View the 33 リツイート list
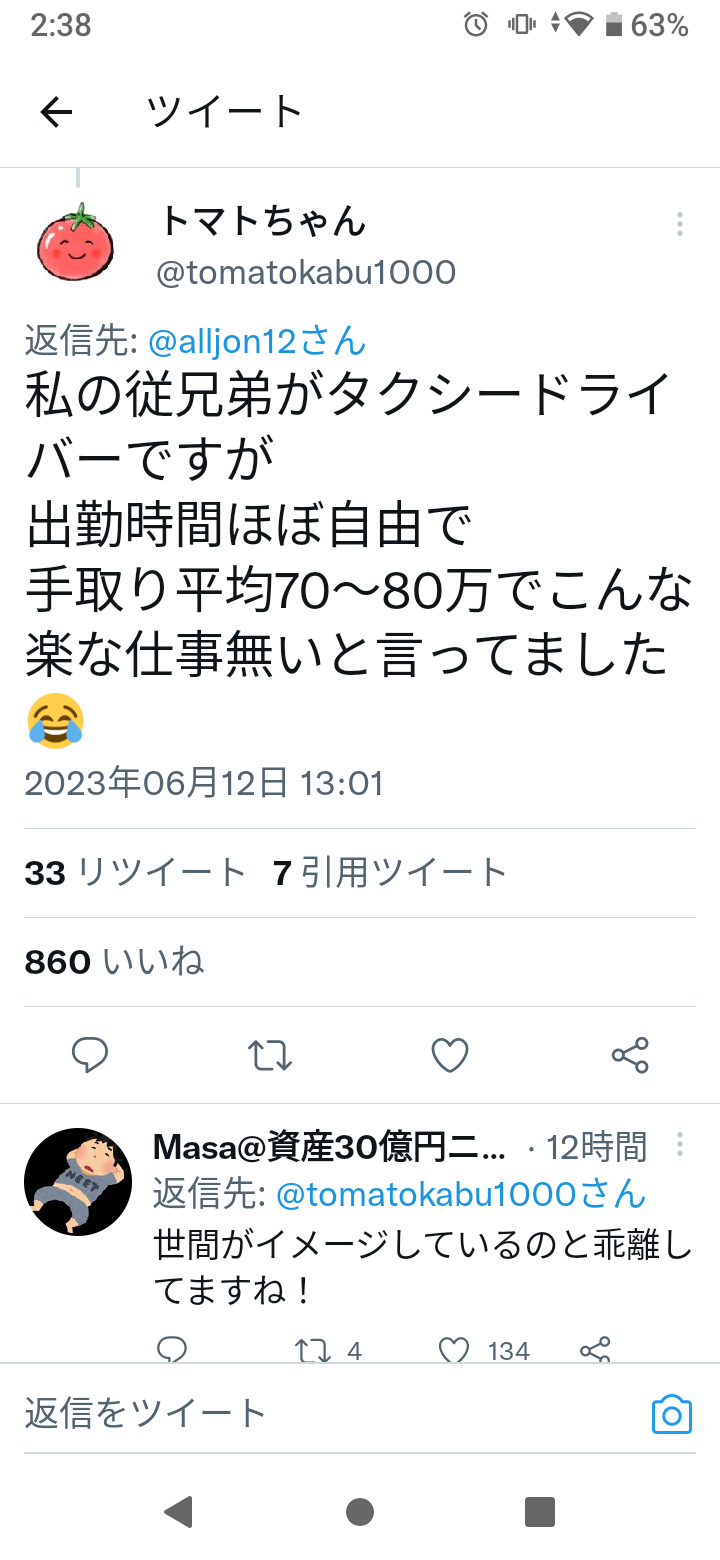This screenshot has width=720, height=1560. (x=135, y=873)
